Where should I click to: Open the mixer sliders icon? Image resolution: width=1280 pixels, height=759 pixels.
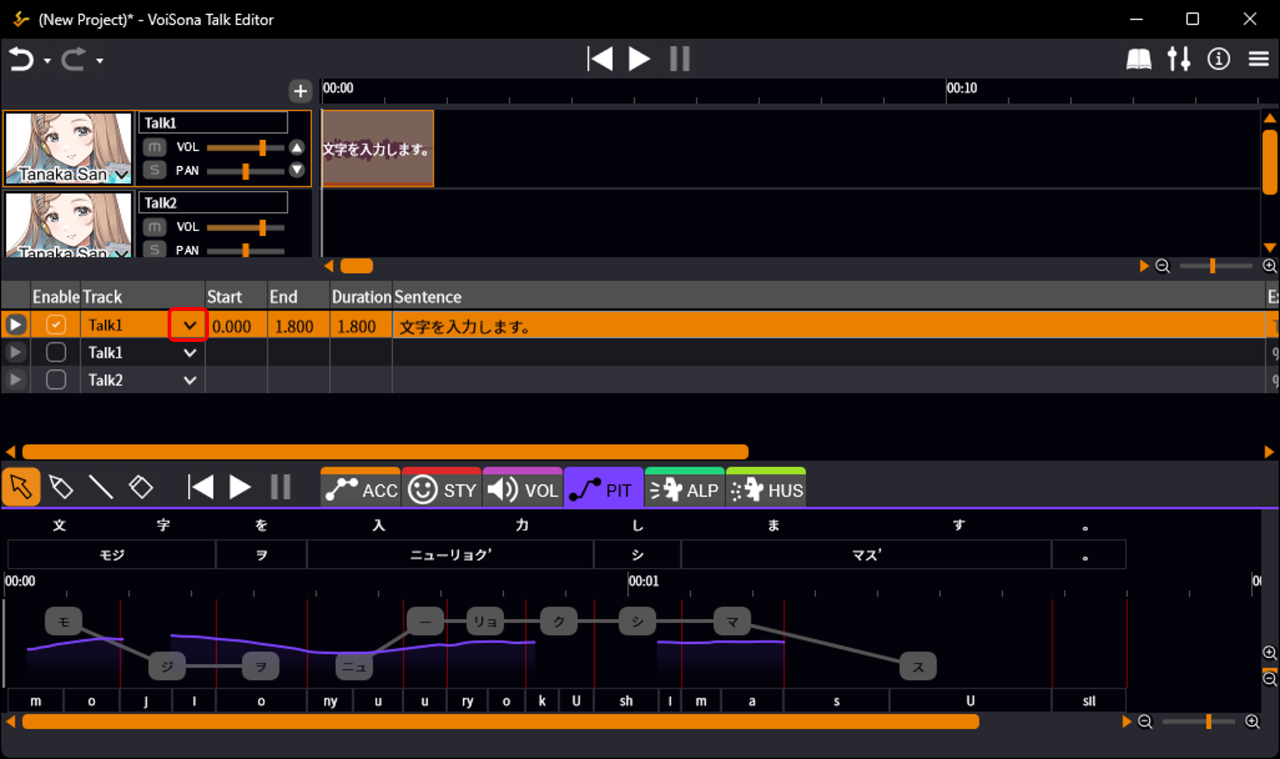tap(1179, 59)
